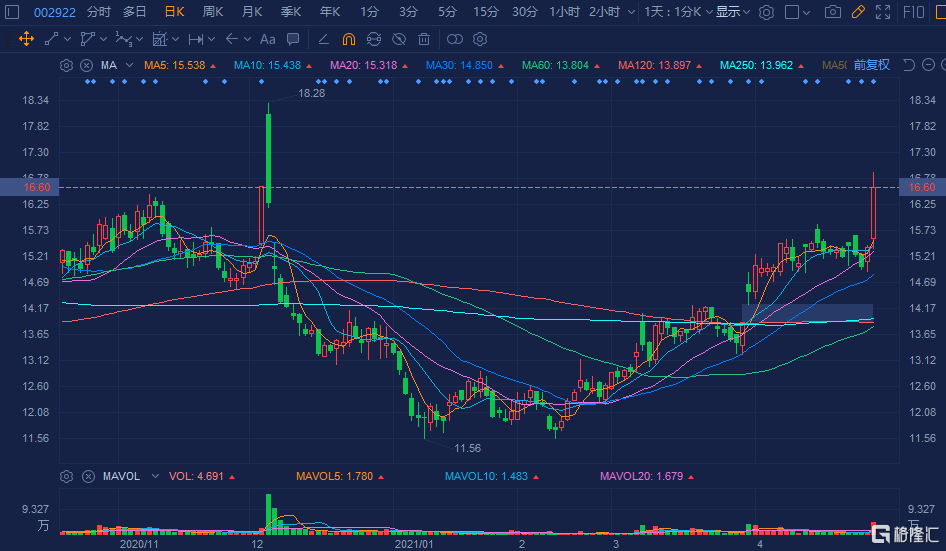Select the Aa text annotation tool

pyautogui.click(x=267, y=39)
